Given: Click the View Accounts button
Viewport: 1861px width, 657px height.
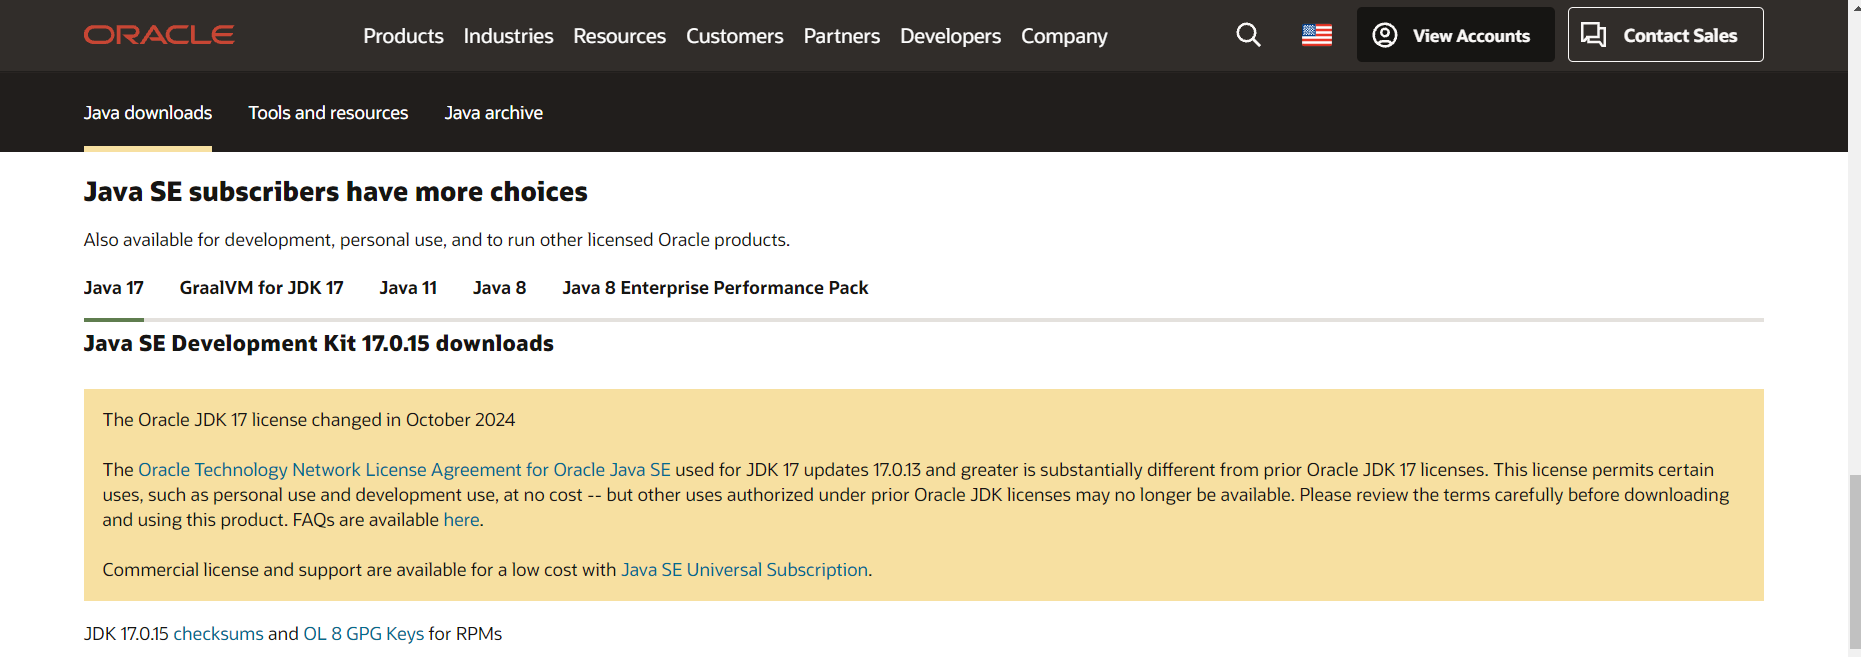Looking at the screenshot, I should click(x=1455, y=35).
